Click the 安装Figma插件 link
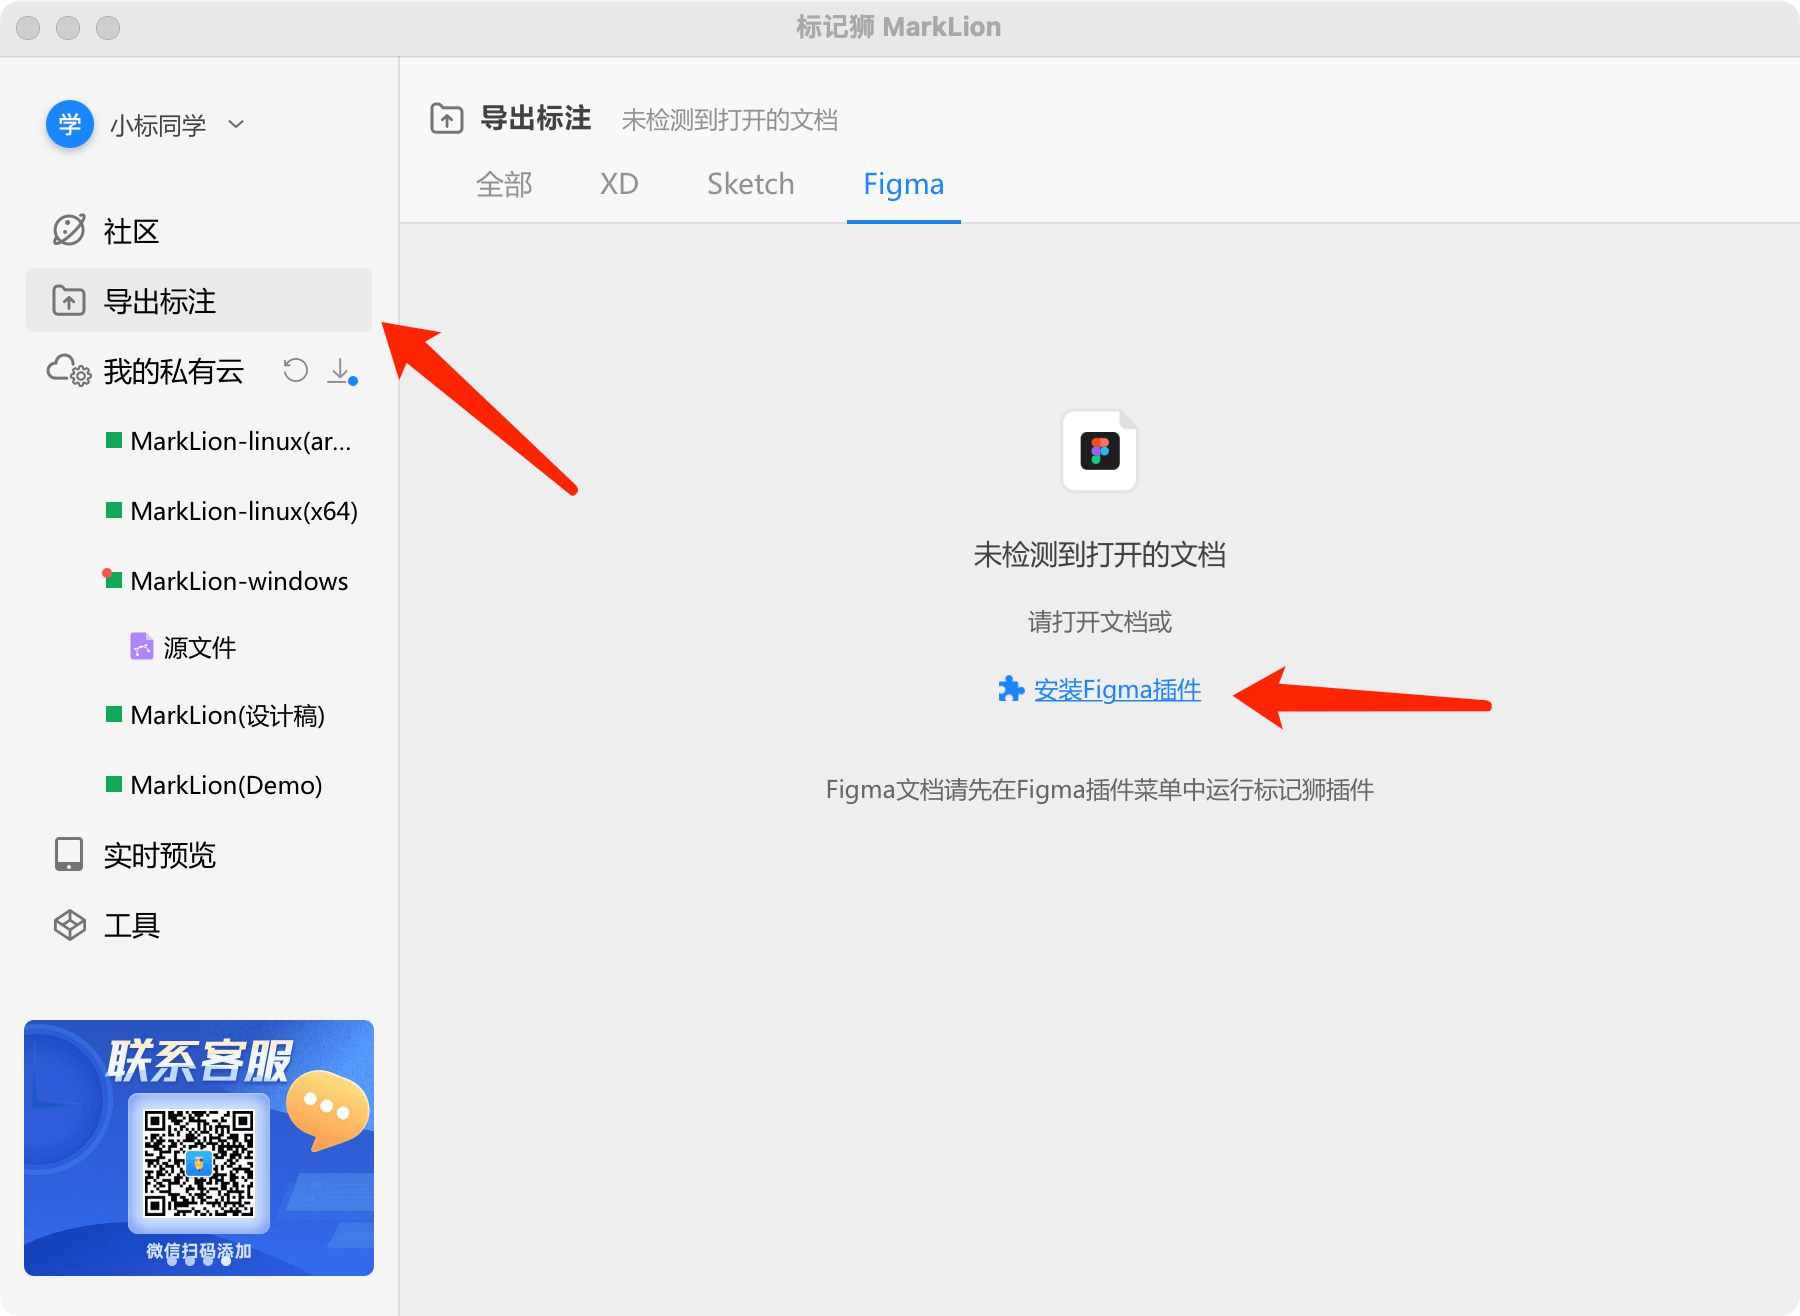Screen dimensions: 1800x1316 1116,690
